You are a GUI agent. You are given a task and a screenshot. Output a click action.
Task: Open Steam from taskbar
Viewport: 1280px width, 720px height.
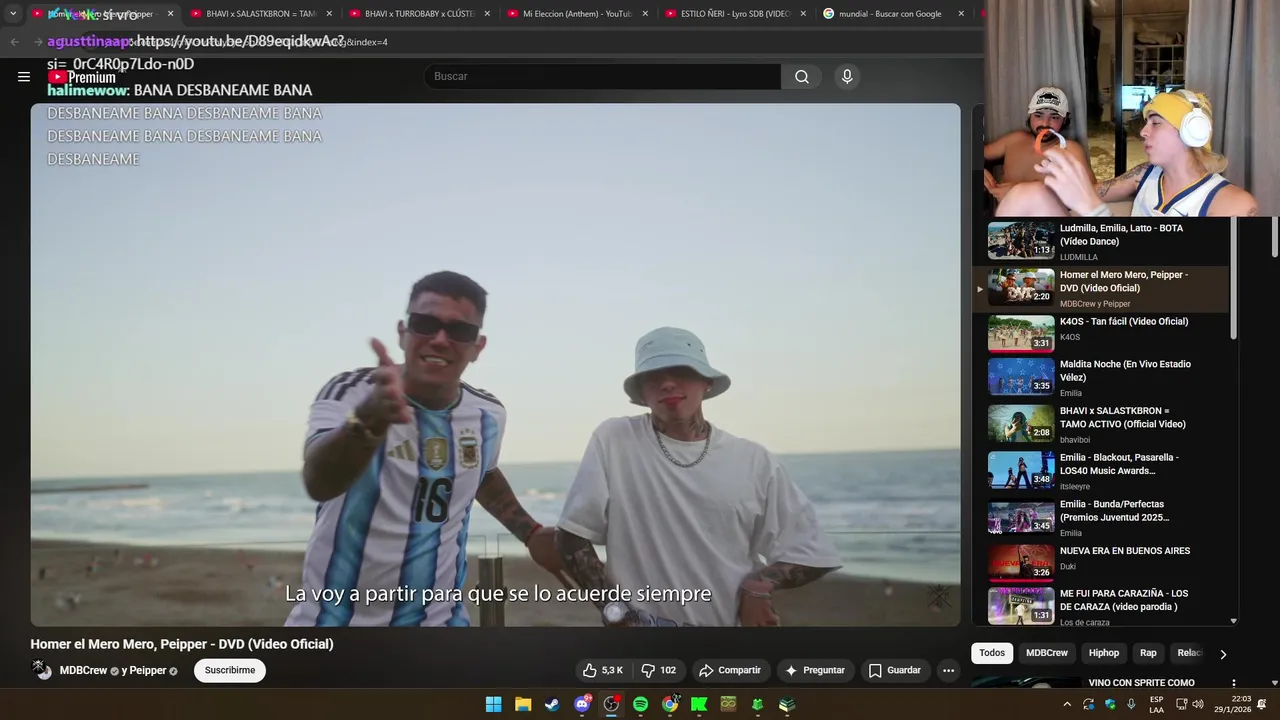(552, 704)
